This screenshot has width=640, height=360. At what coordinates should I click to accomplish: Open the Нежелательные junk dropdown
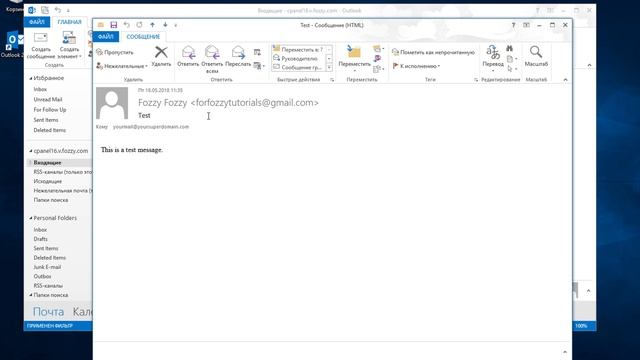(x=122, y=66)
